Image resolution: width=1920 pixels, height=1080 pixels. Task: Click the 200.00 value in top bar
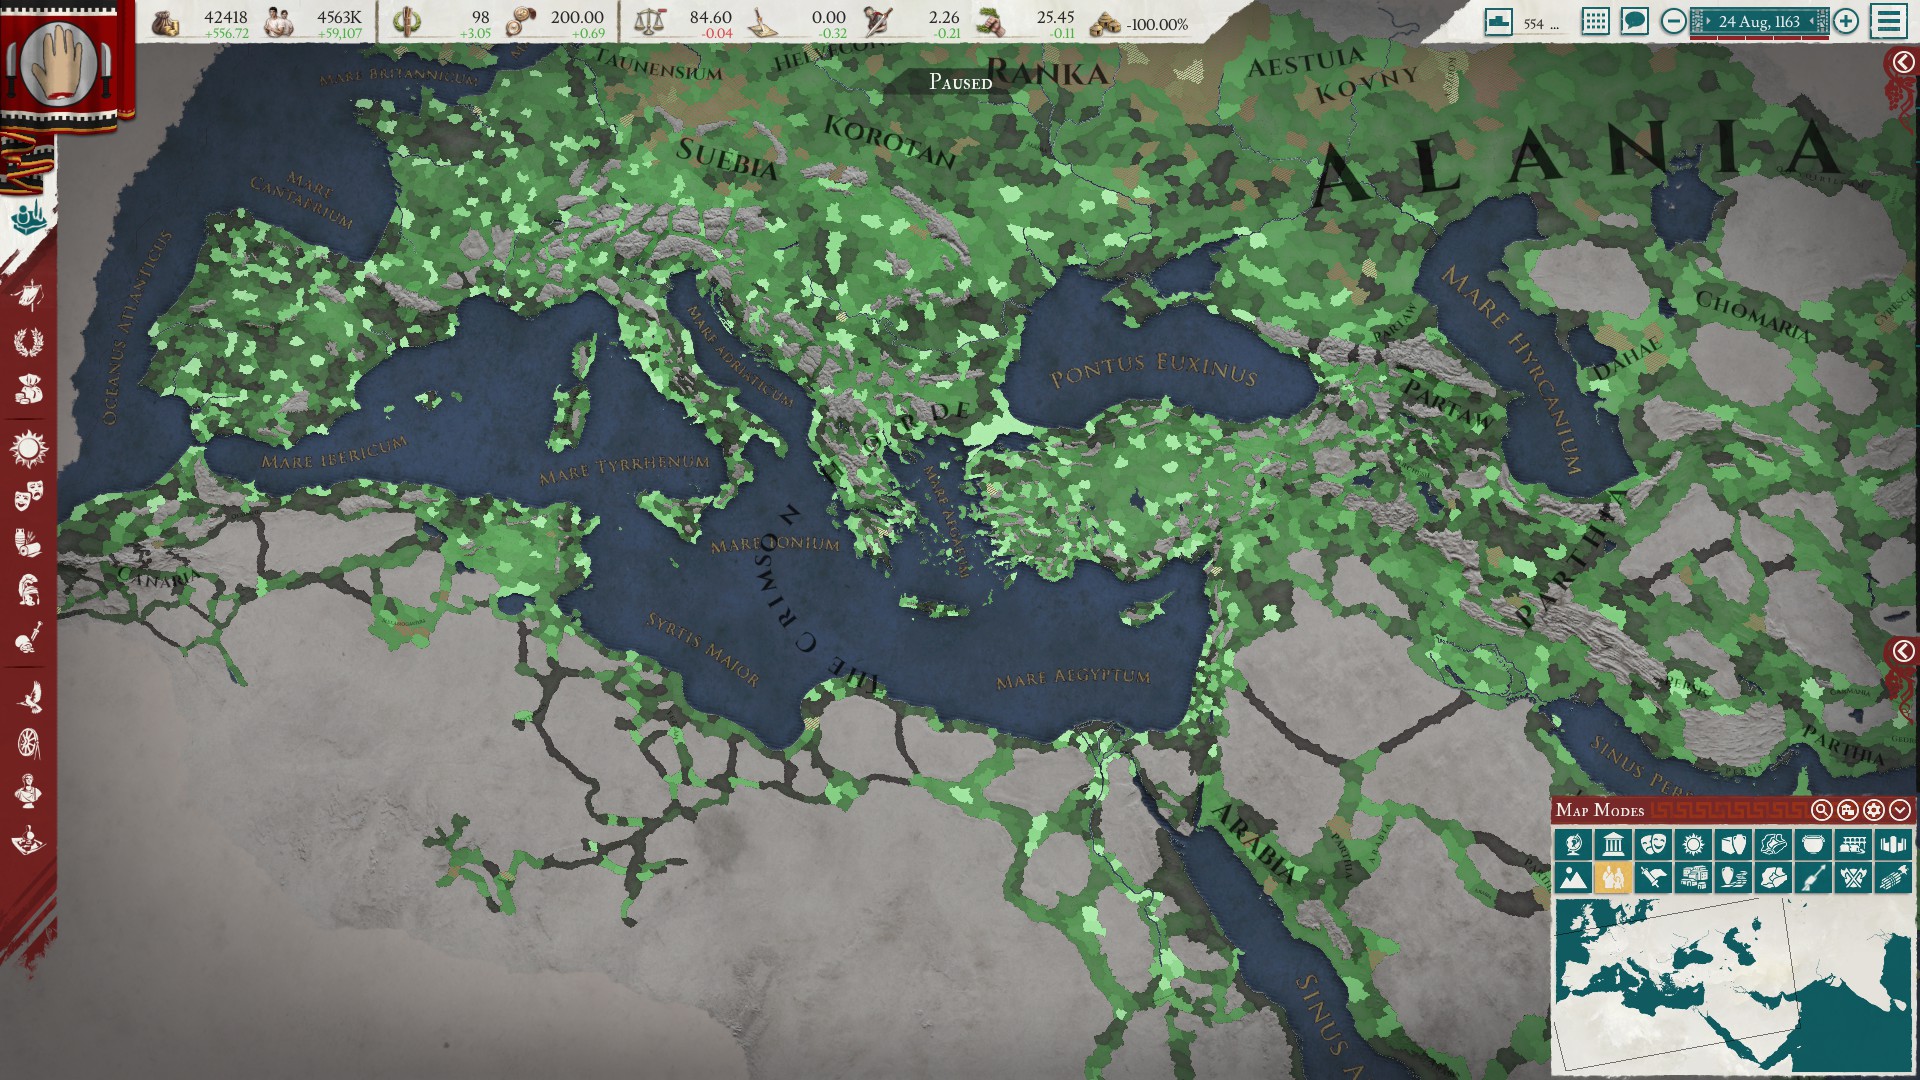click(577, 17)
